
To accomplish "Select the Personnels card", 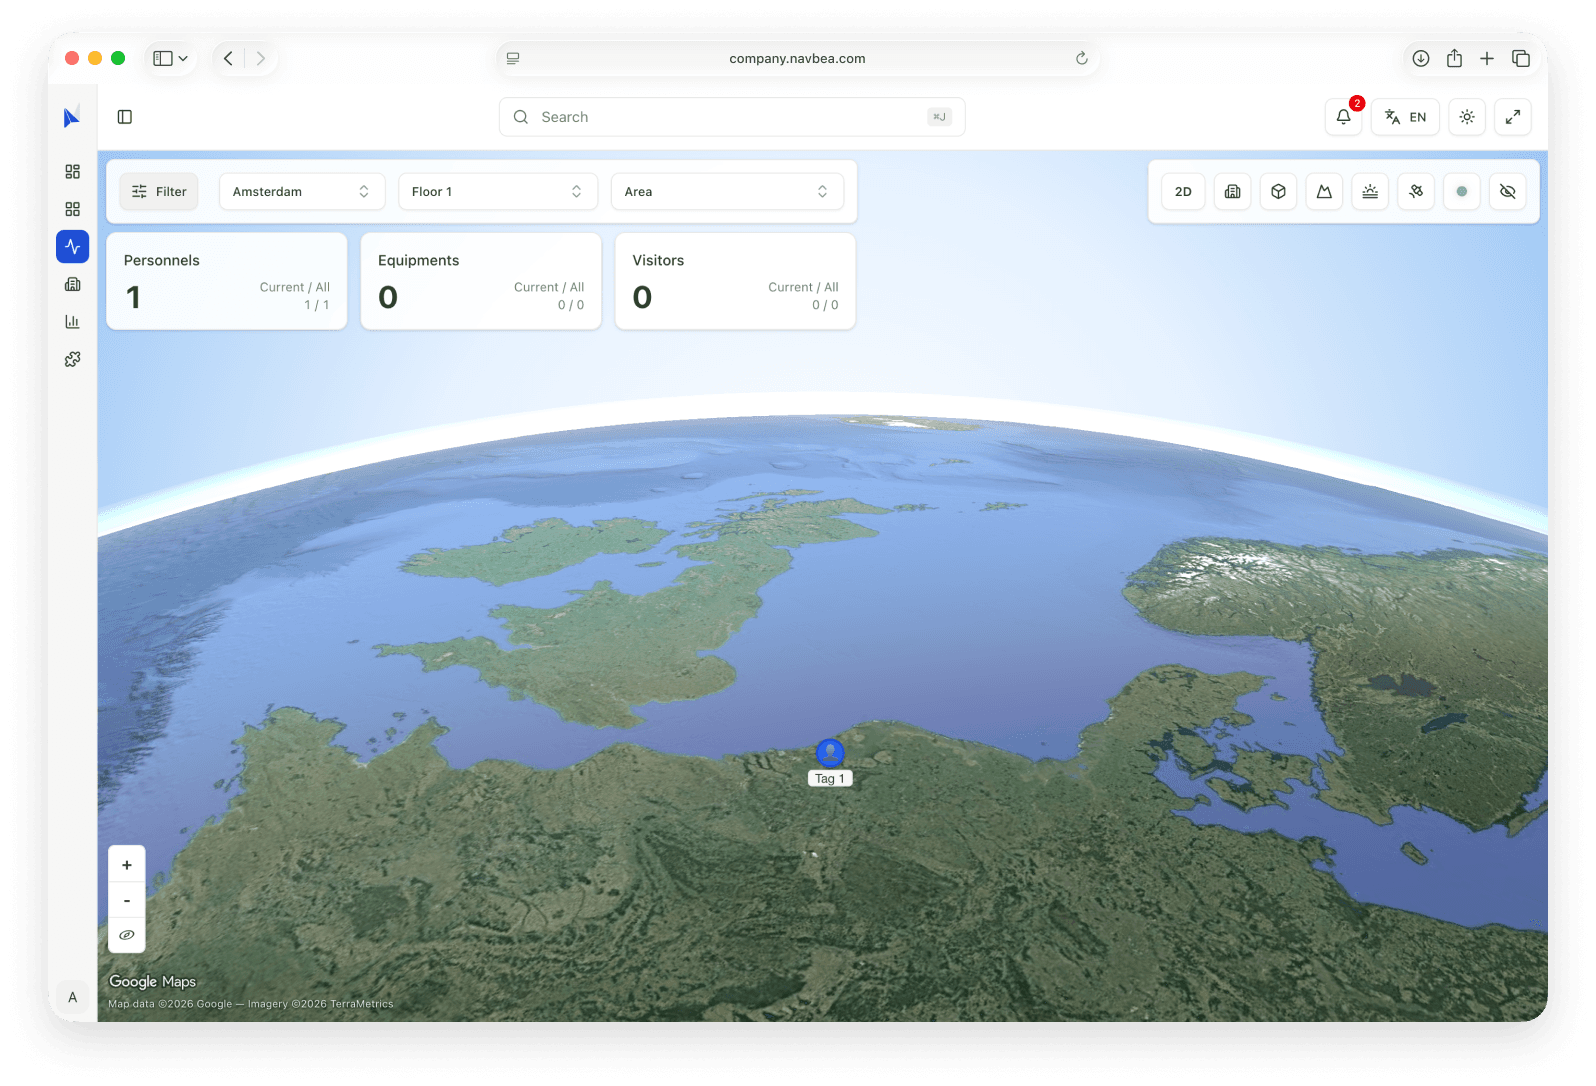I will (227, 281).
